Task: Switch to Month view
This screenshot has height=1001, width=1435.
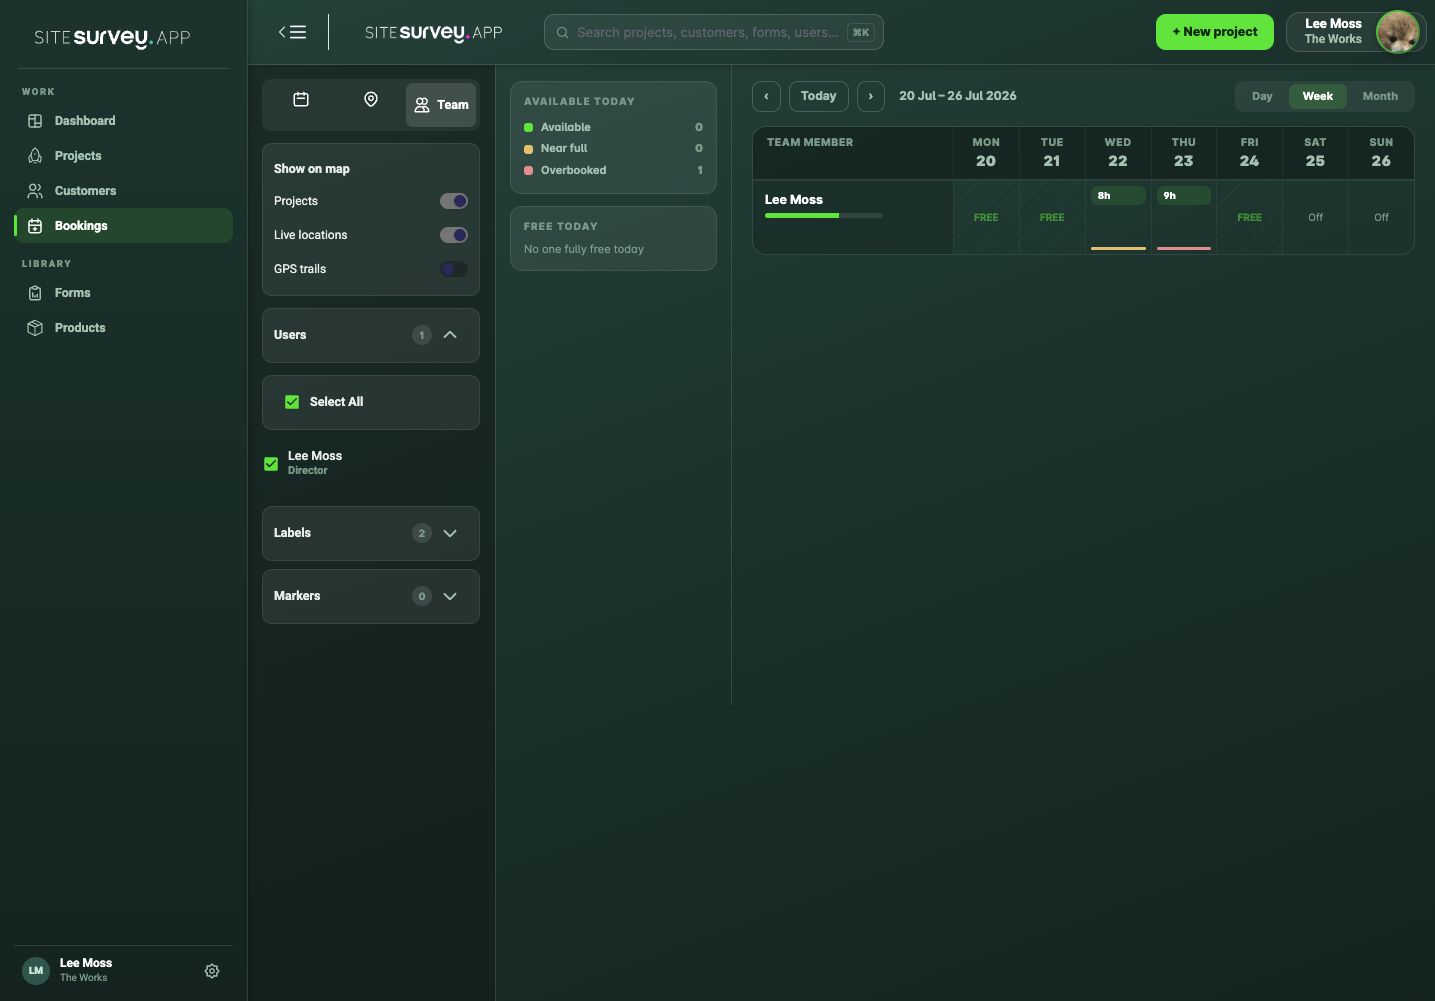Action: tap(1380, 96)
